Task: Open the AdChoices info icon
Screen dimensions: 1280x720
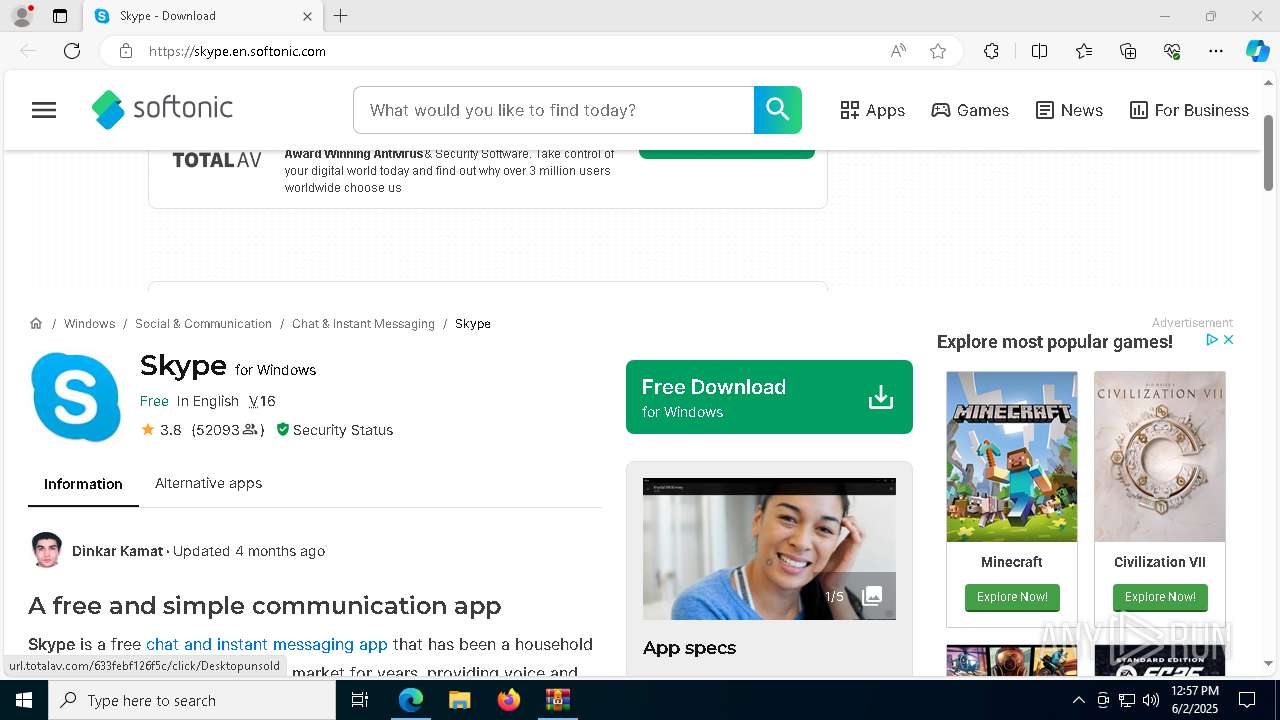Action: (1211, 340)
